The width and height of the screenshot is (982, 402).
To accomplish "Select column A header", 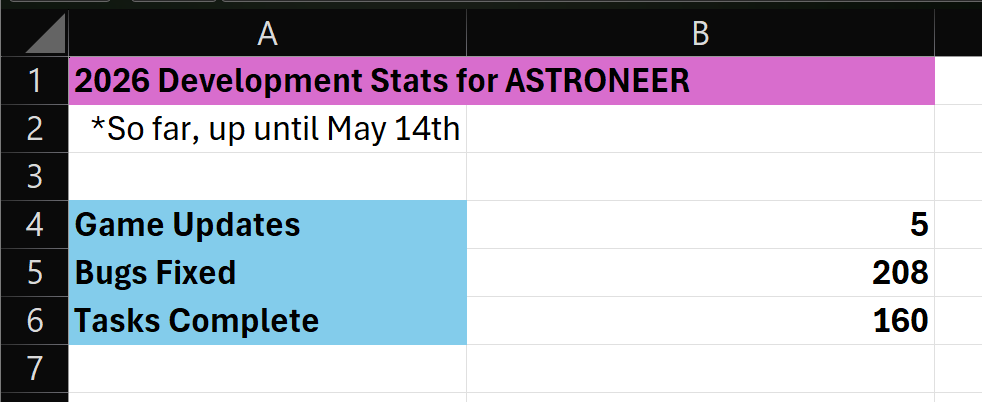I will (267, 33).
